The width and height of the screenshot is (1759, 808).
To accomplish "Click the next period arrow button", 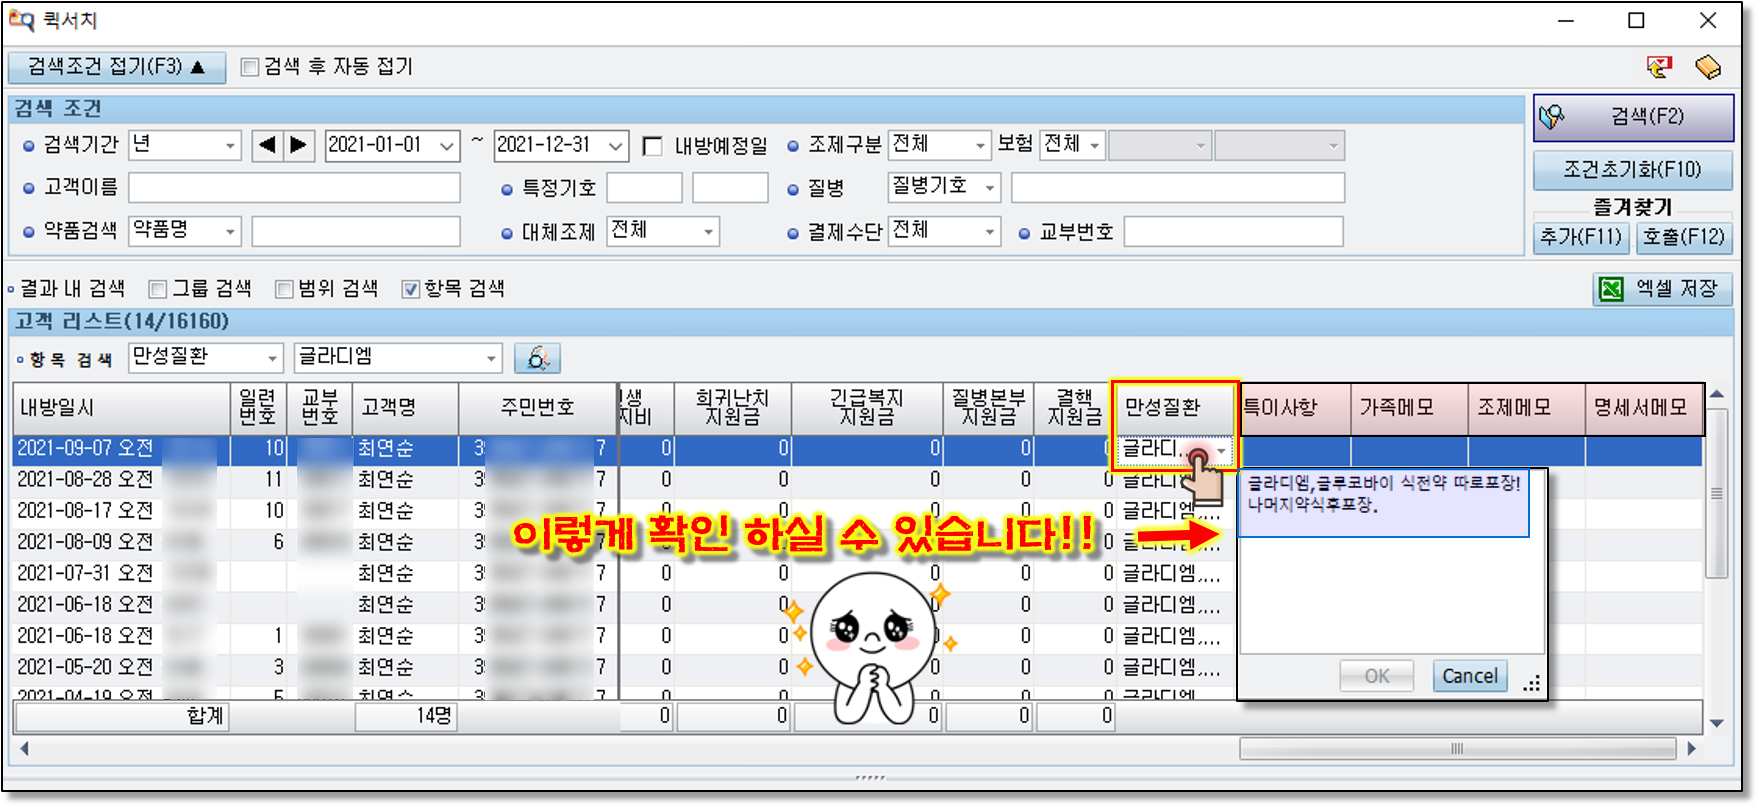I will (299, 145).
